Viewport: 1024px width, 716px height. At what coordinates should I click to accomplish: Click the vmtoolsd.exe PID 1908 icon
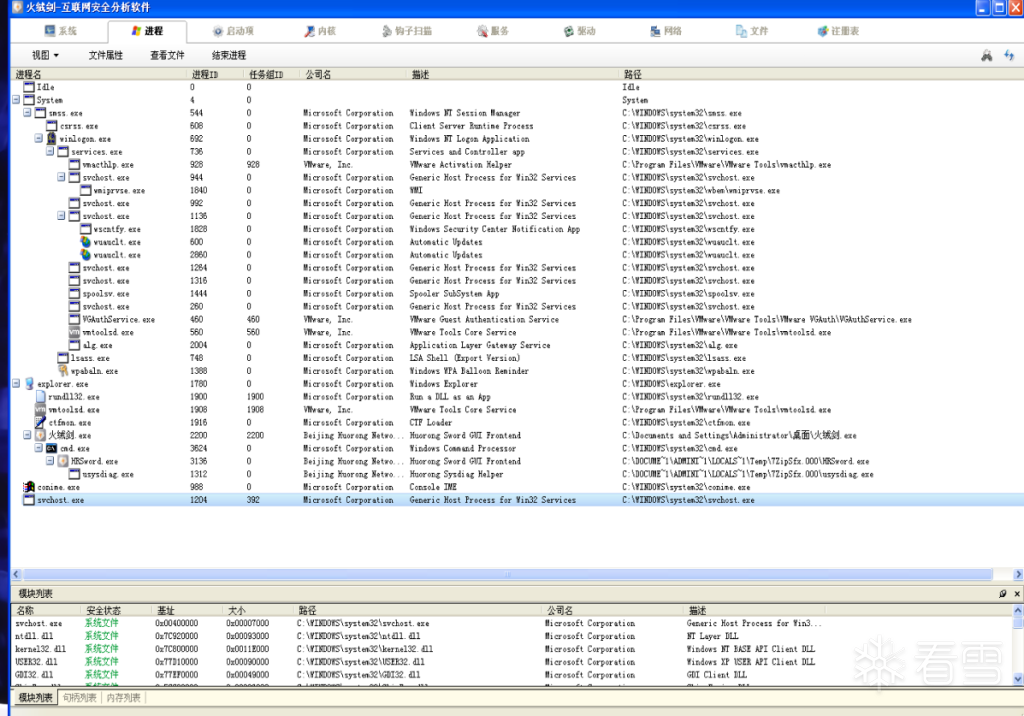point(40,410)
